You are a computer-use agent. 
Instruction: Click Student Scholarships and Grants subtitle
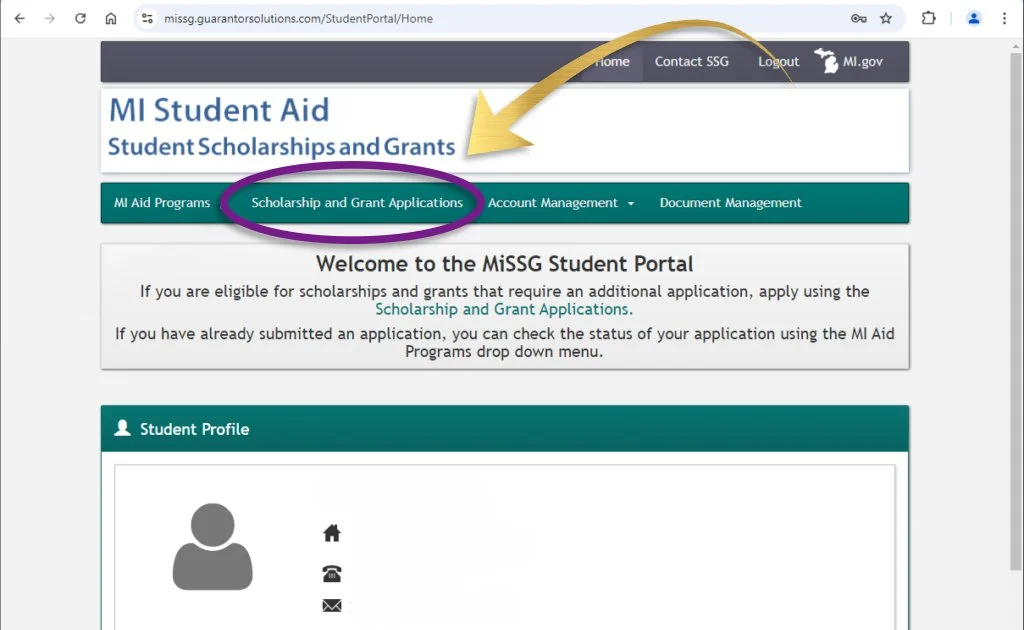pyautogui.click(x=281, y=146)
